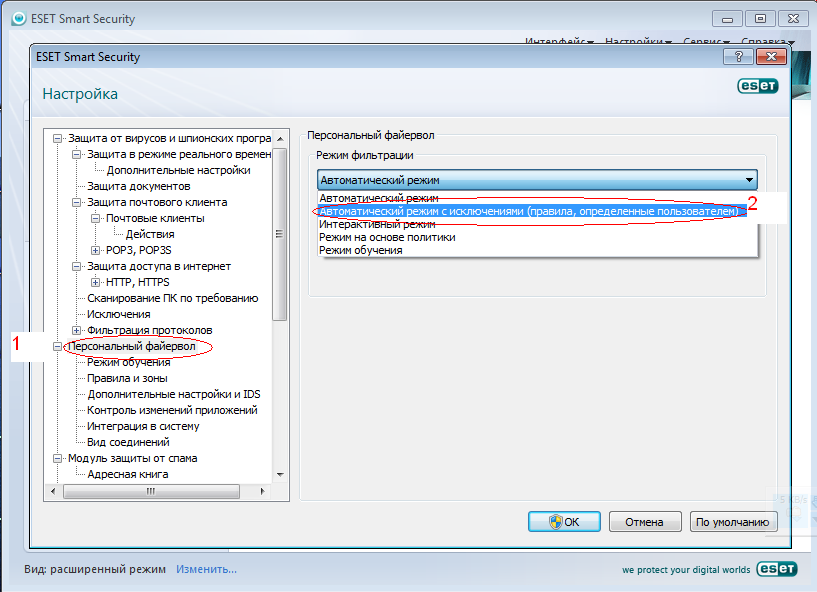Collapse 'Персональный файервол' node

coord(57,347)
